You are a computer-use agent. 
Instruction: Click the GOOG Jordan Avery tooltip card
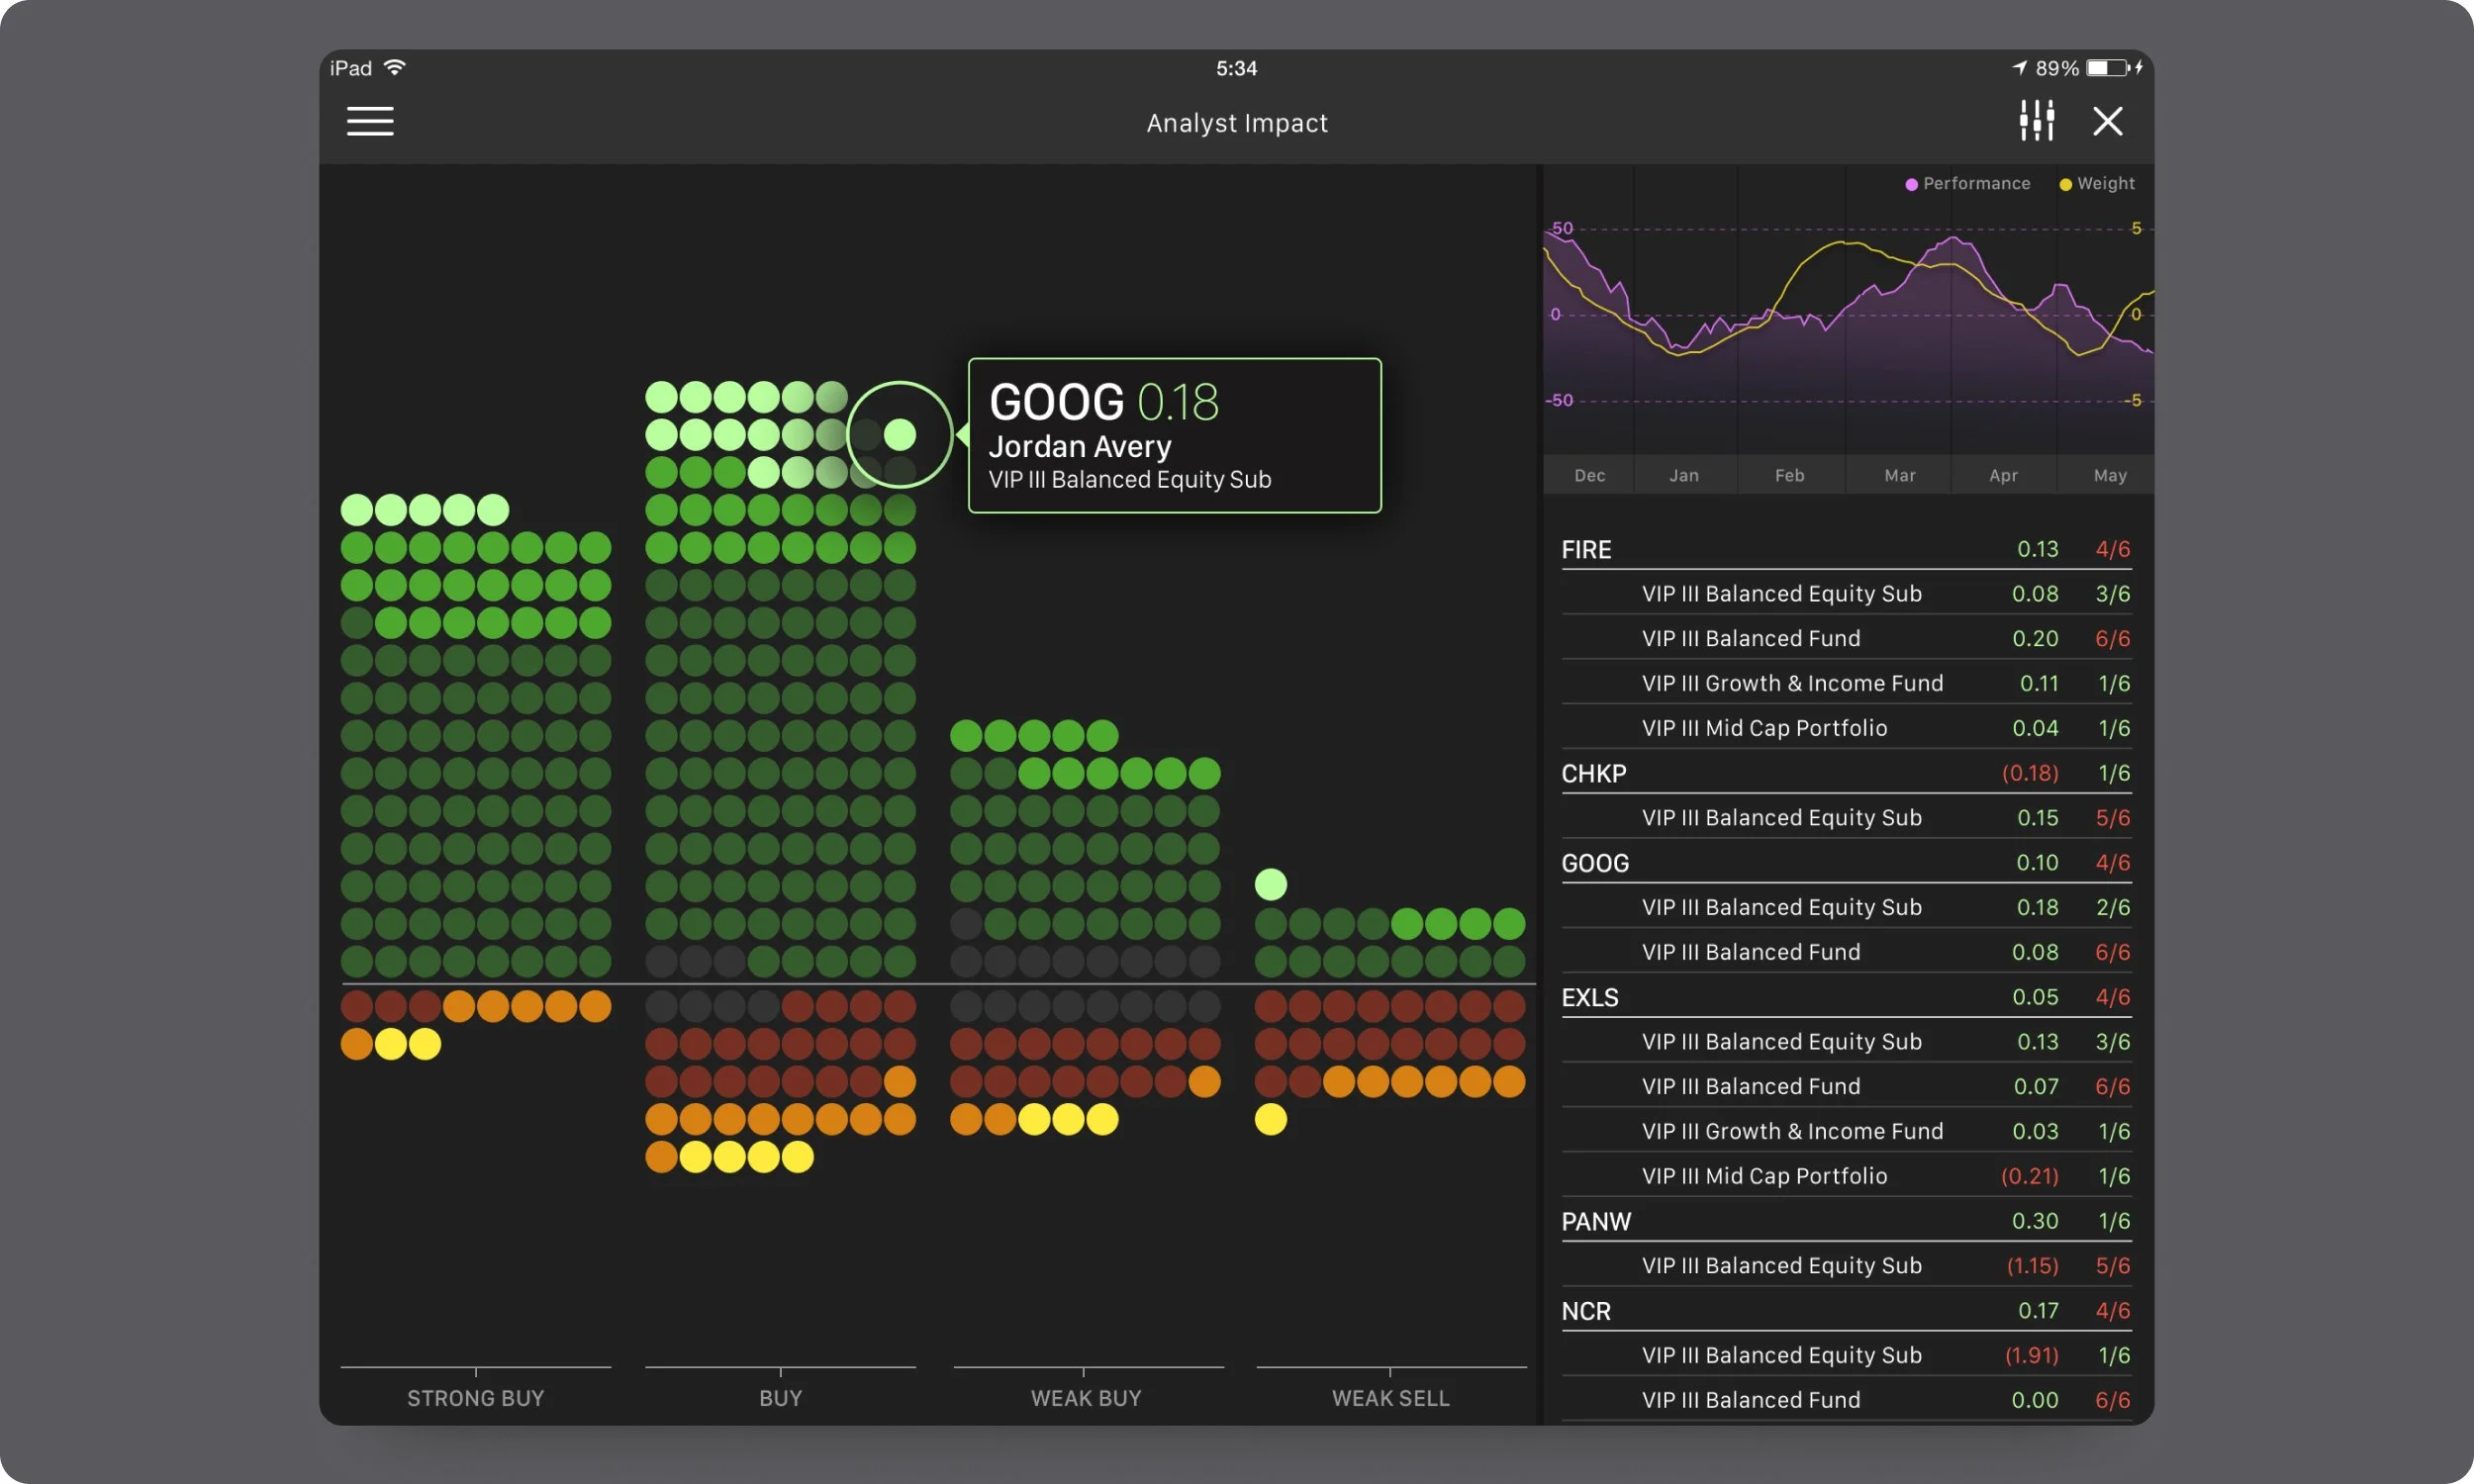point(1174,436)
